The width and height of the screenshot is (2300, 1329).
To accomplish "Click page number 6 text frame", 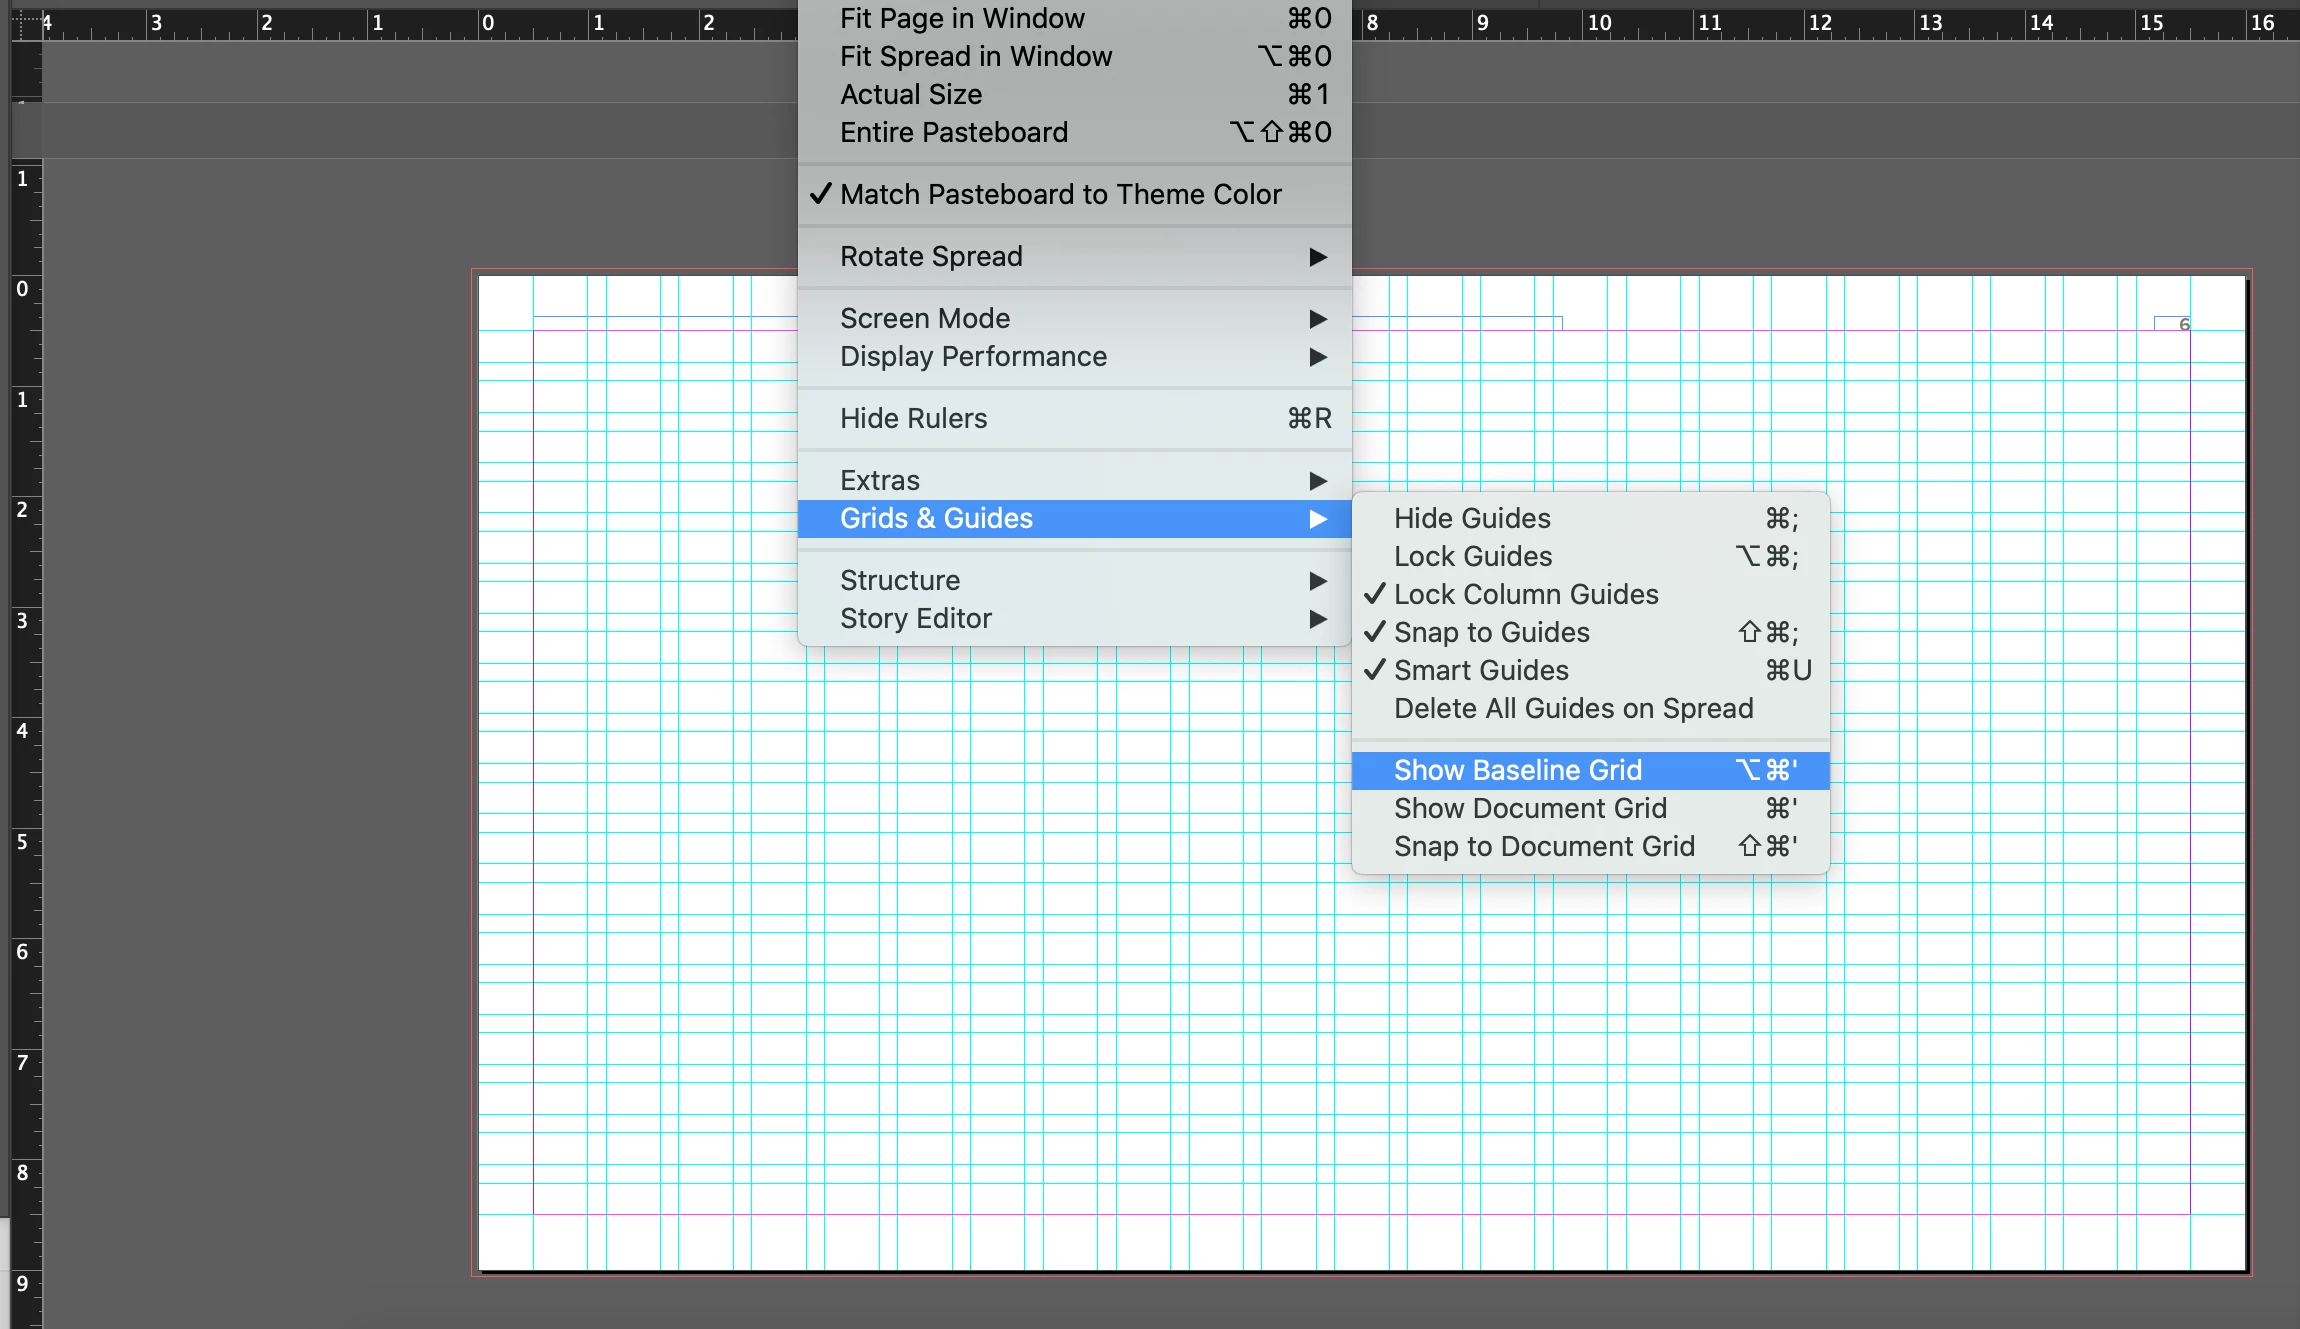I will 2175,324.
